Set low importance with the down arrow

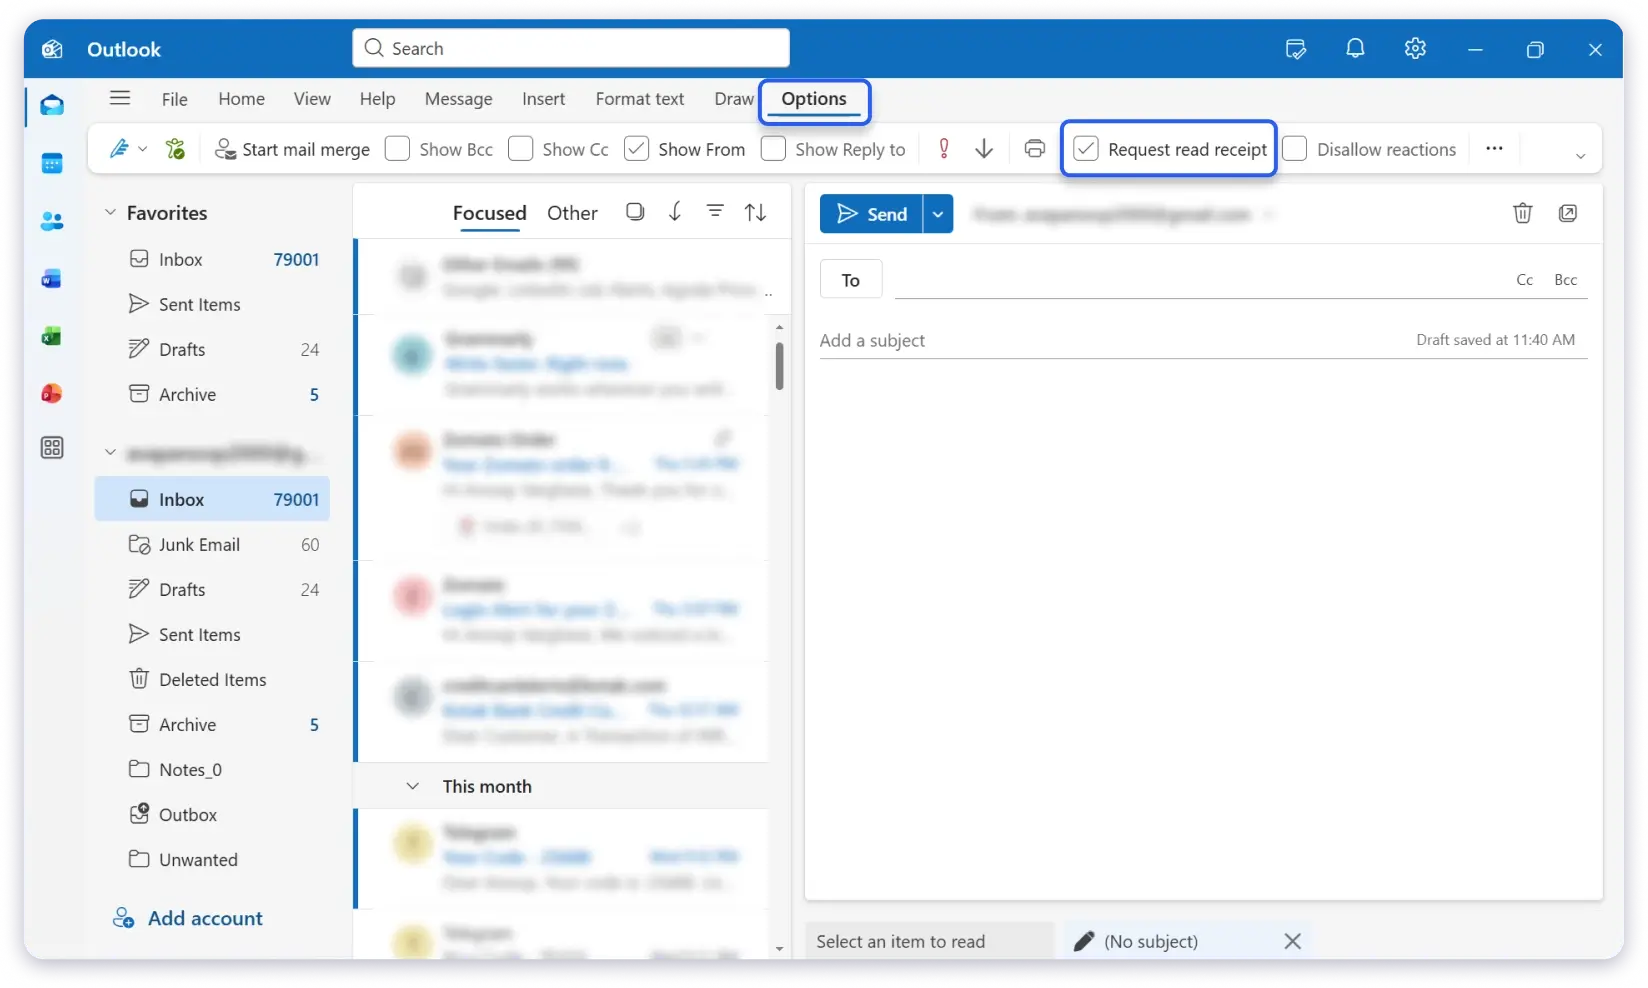coord(984,149)
